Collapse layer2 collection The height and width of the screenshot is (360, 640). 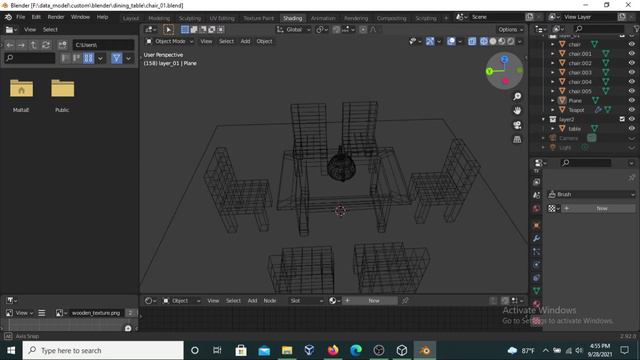(x=543, y=119)
